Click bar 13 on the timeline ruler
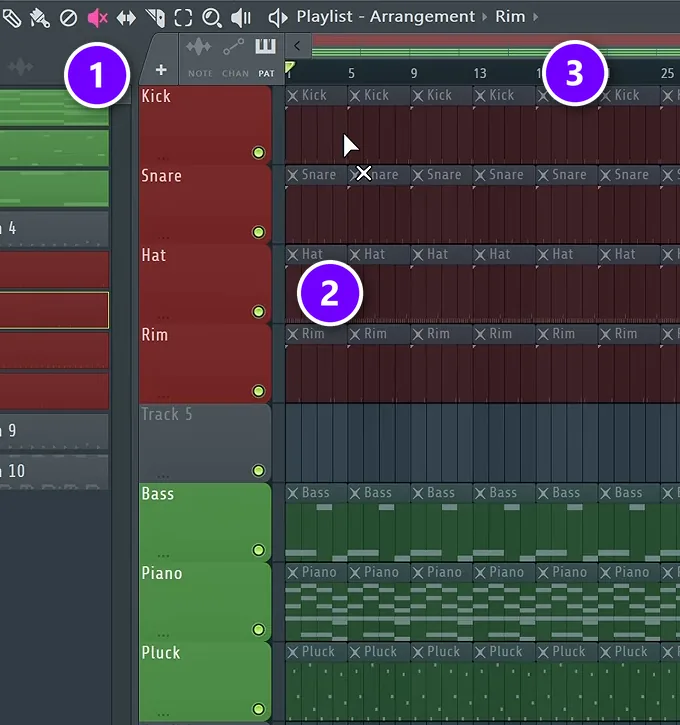This screenshot has width=680, height=725. pyautogui.click(x=480, y=73)
